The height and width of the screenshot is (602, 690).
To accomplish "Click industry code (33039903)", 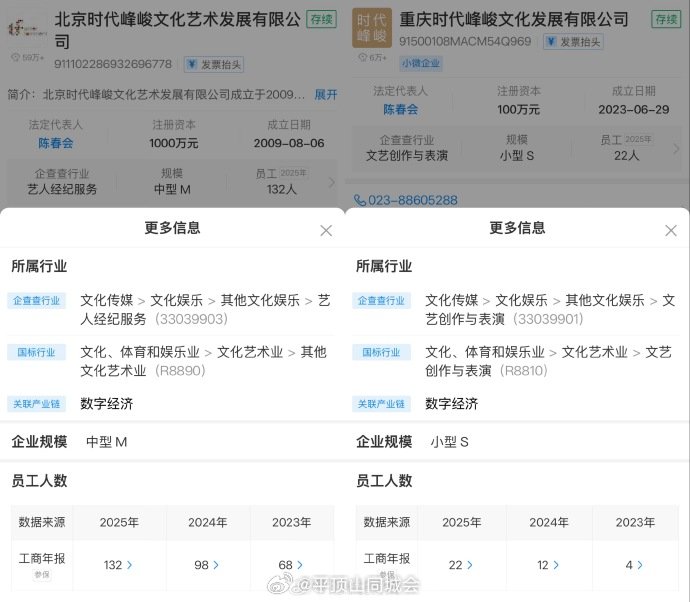I will click(191, 319).
